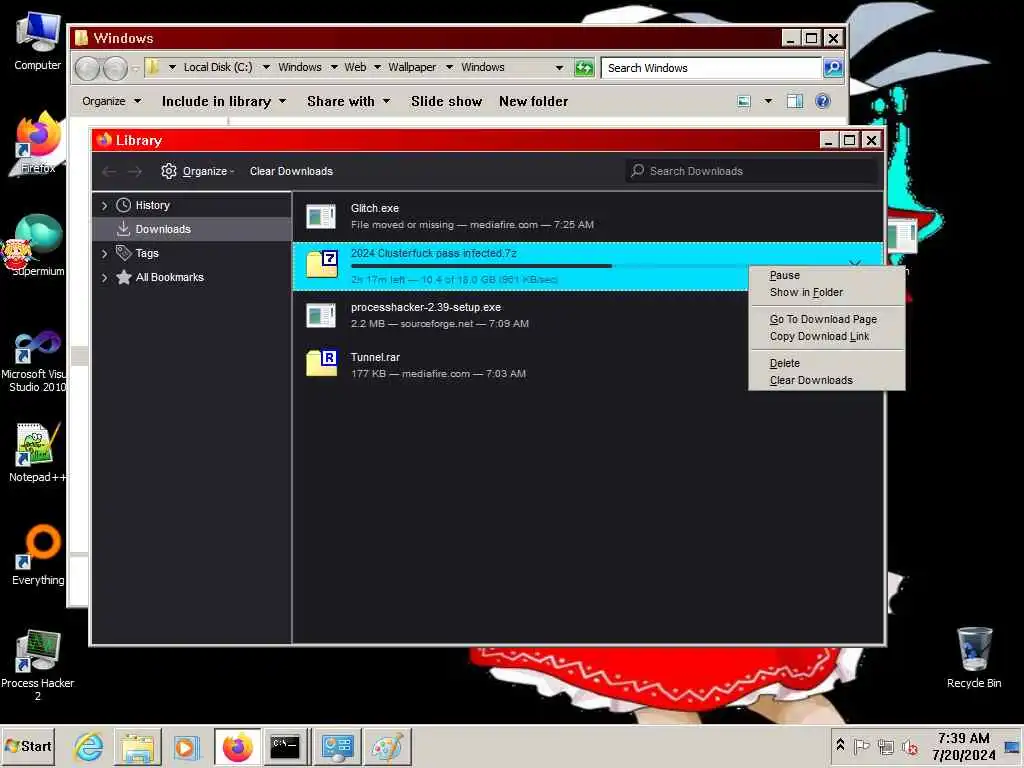Launch Process Hacker 2 from desktop
The image size is (1024, 768).
click(37, 665)
